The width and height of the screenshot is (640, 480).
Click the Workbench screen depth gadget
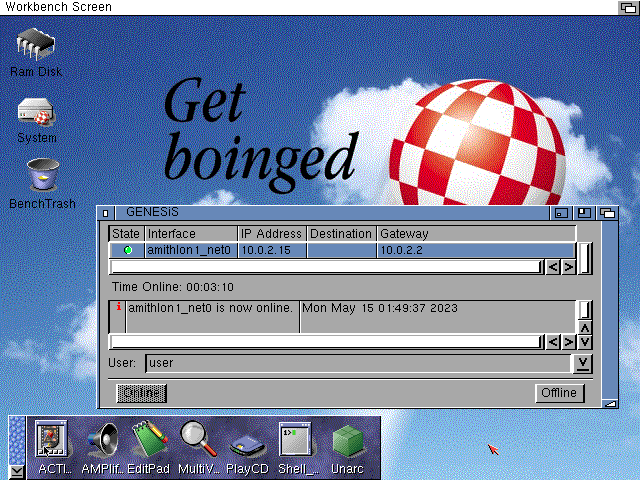(628, 7)
